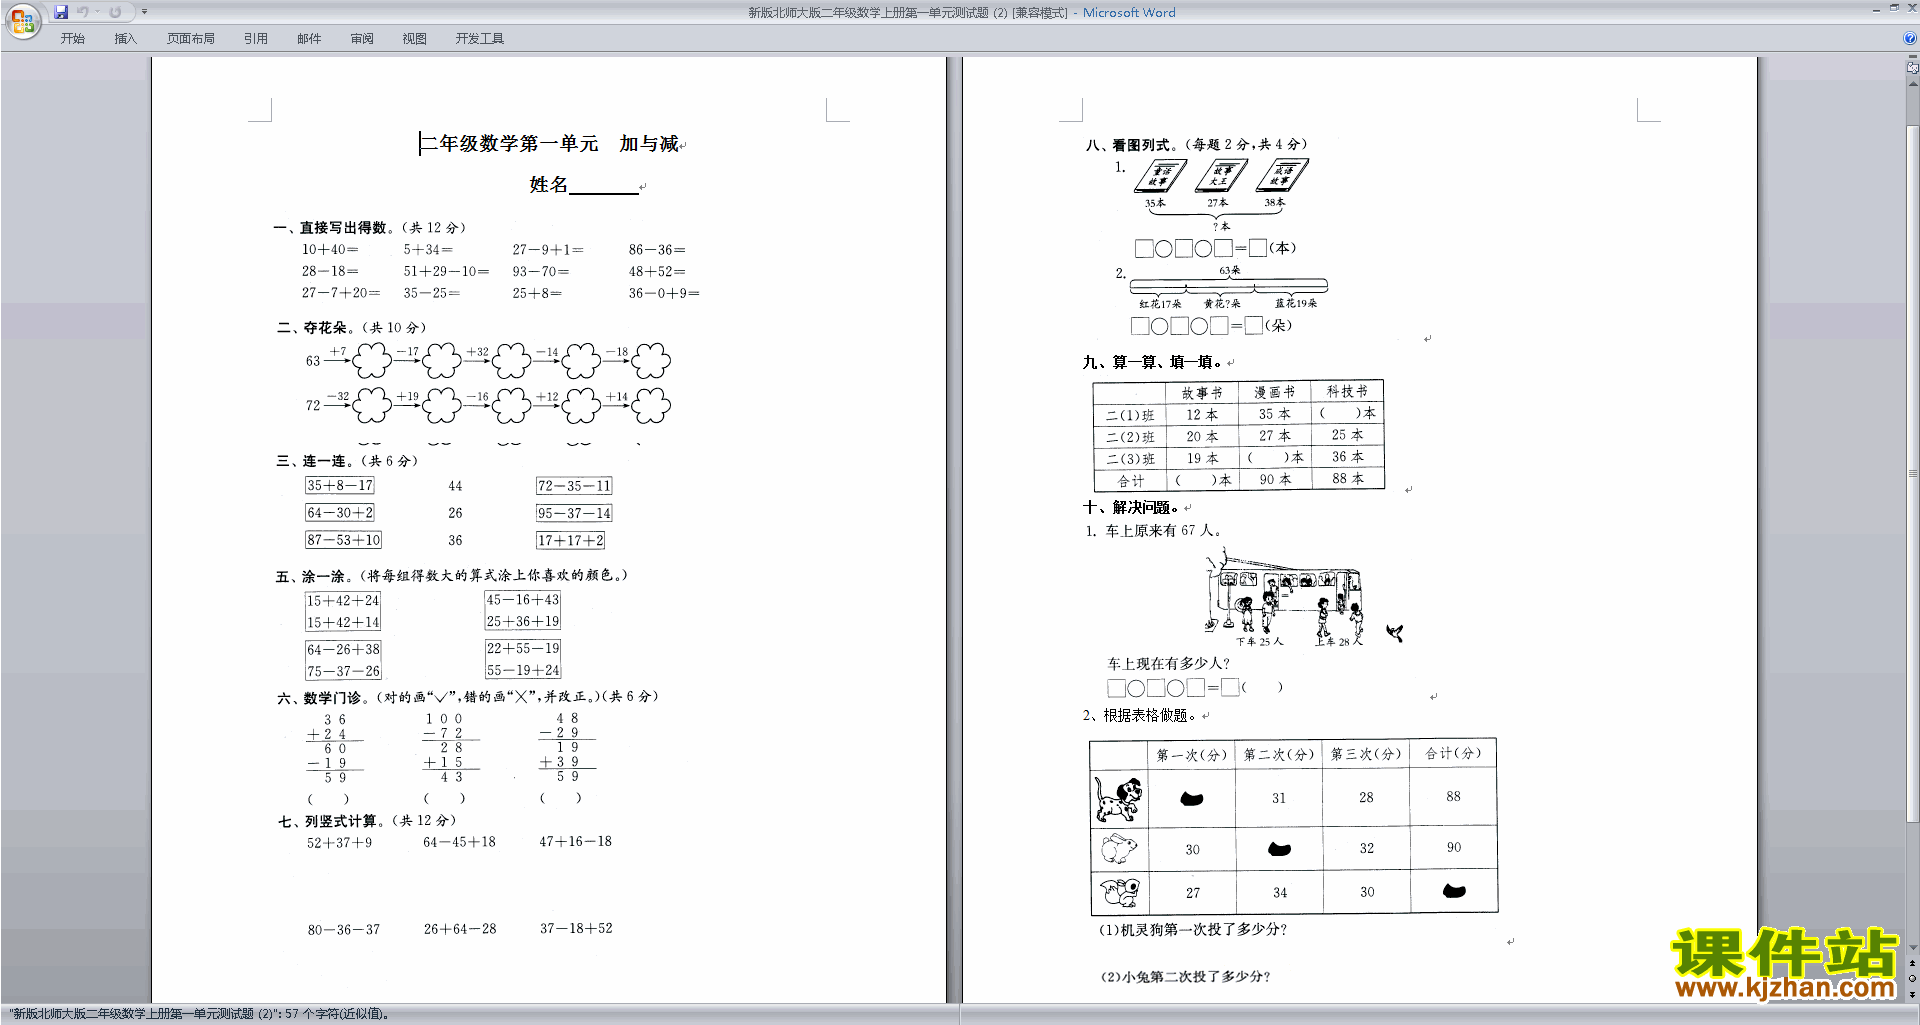Open the 开始 ribbon tab
The image size is (1920, 1025).
click(72, 39)
